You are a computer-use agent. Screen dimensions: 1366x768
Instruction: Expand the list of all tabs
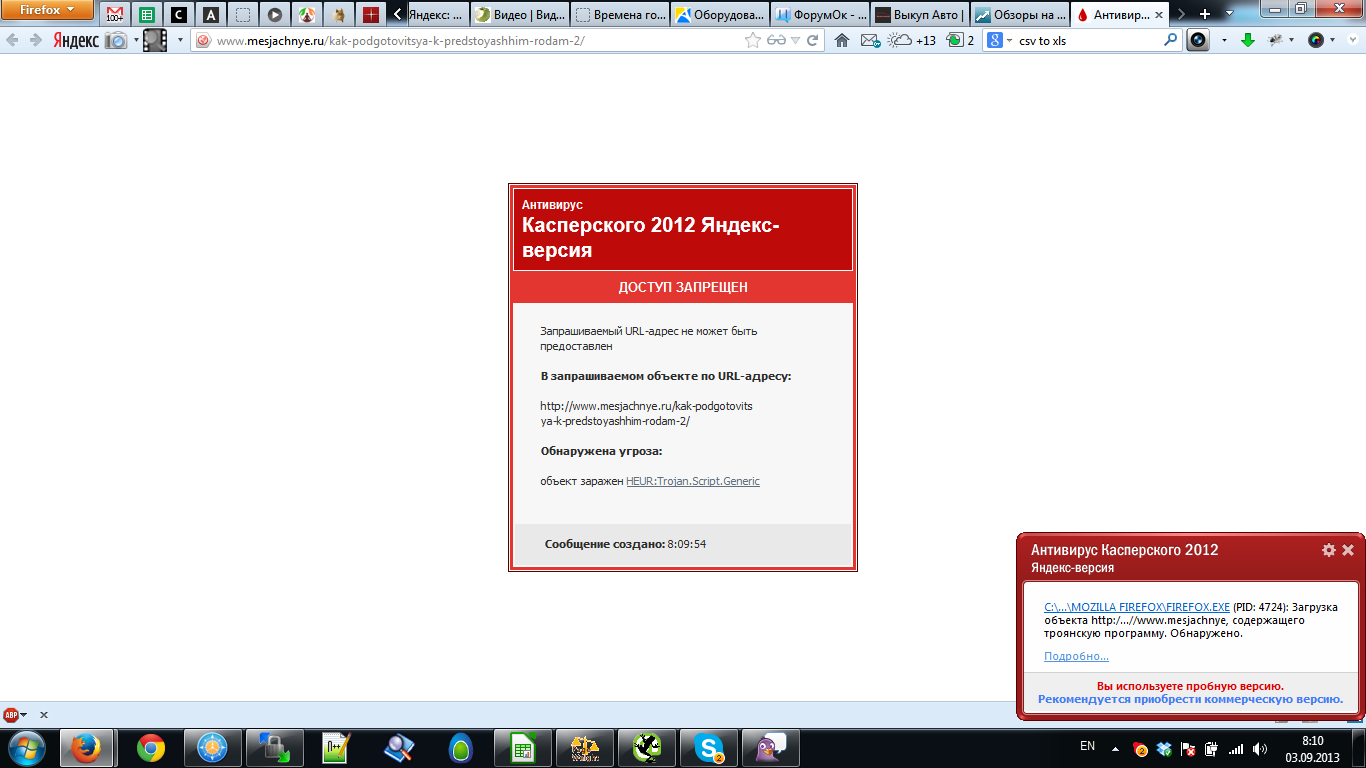pyautogui.click(x=1231, y=14)
